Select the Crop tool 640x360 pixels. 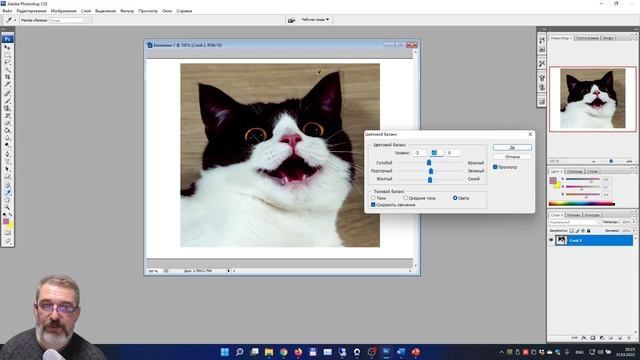coord(7,77)
